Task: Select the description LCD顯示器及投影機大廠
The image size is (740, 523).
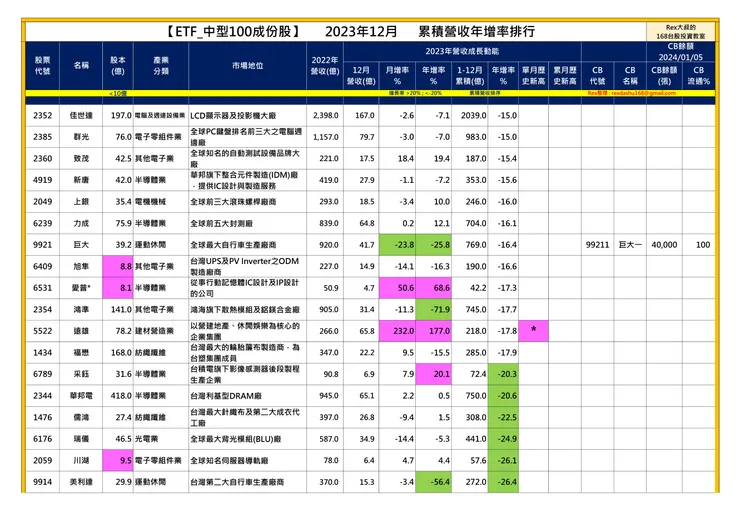Action: 233,116
